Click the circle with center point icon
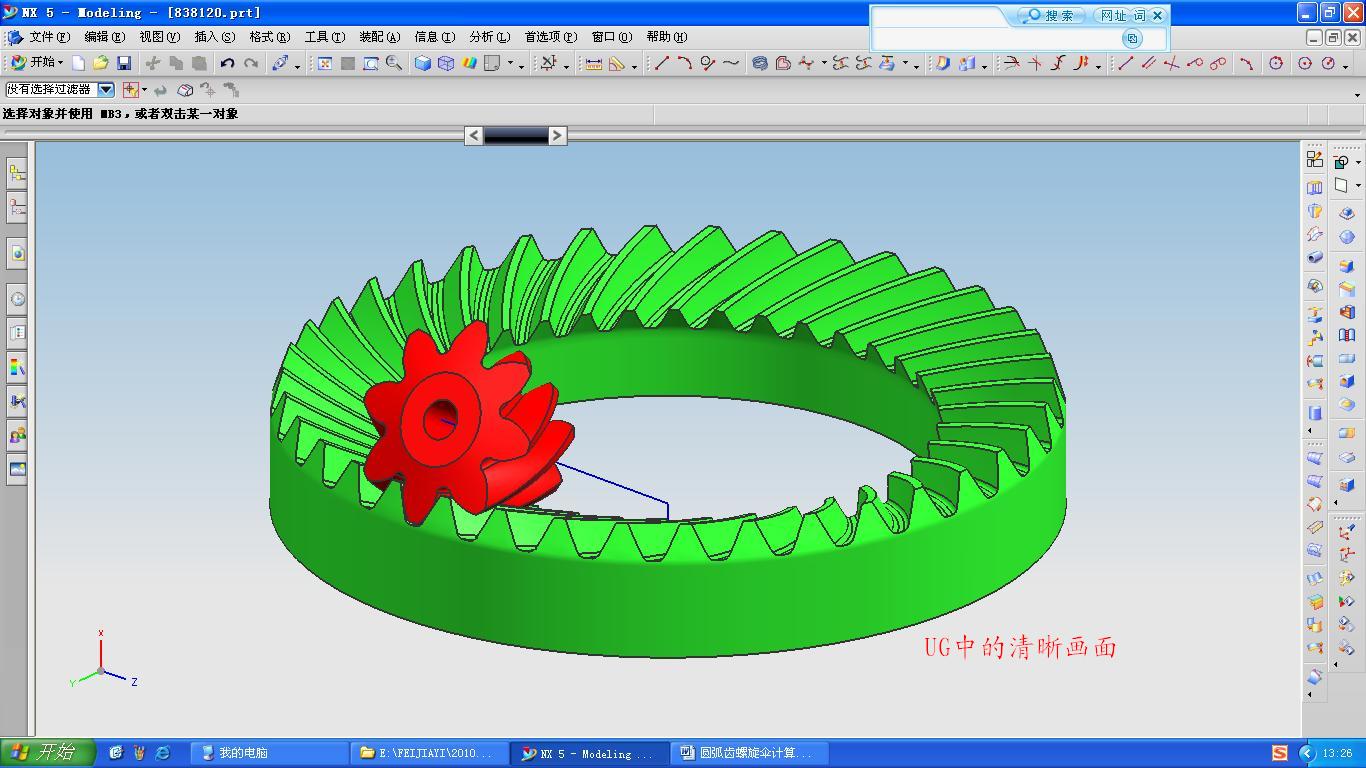This screenshot has height=768, width=1366. coord(1305,63)
